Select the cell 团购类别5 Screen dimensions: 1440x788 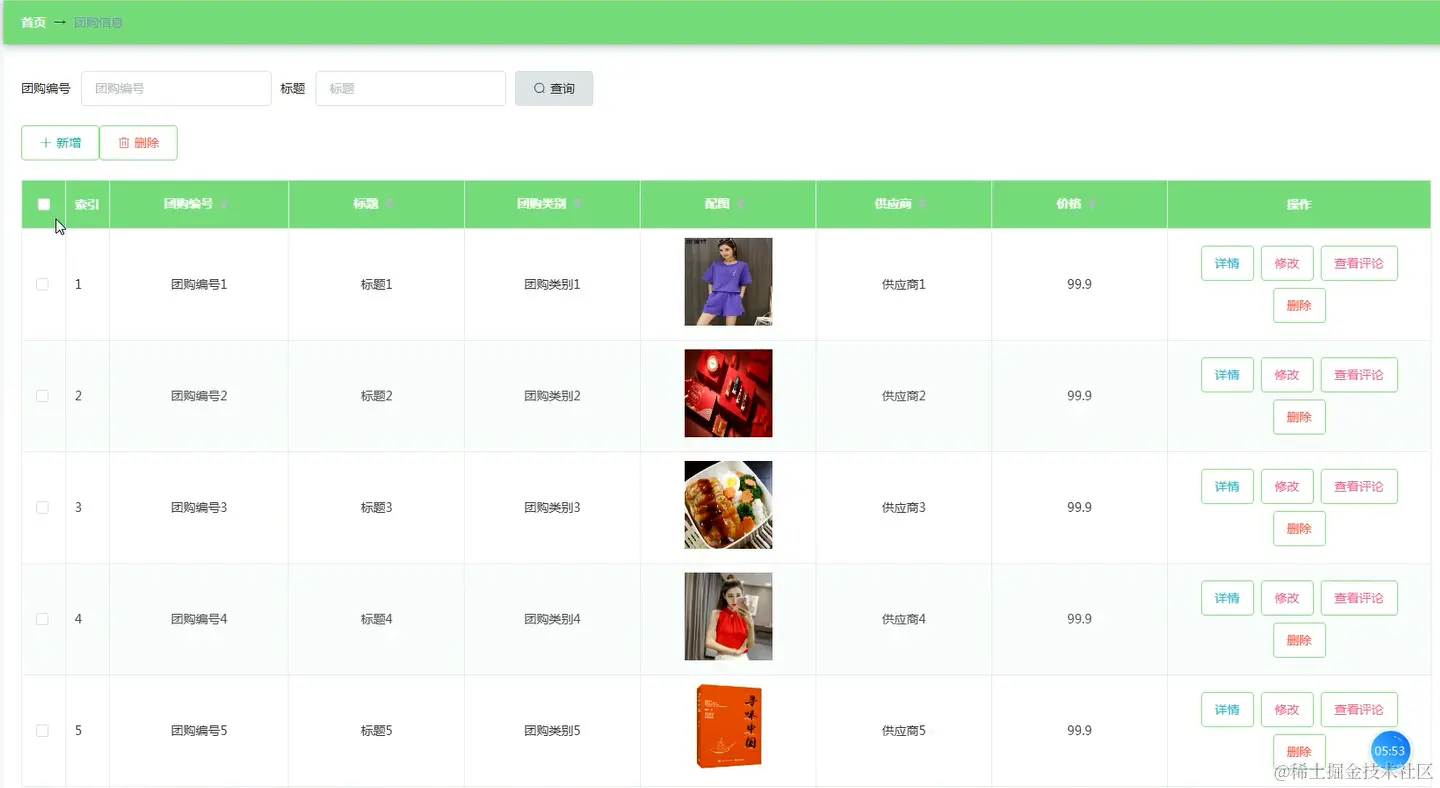click(552, 730)
